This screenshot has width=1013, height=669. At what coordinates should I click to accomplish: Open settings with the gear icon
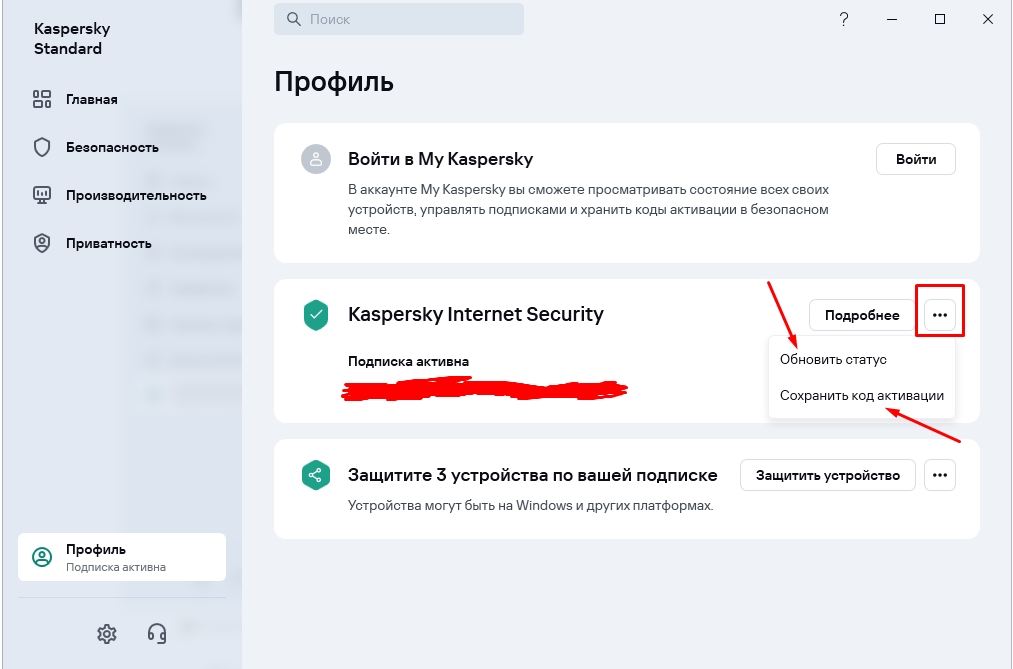click(x=107, y=633)
